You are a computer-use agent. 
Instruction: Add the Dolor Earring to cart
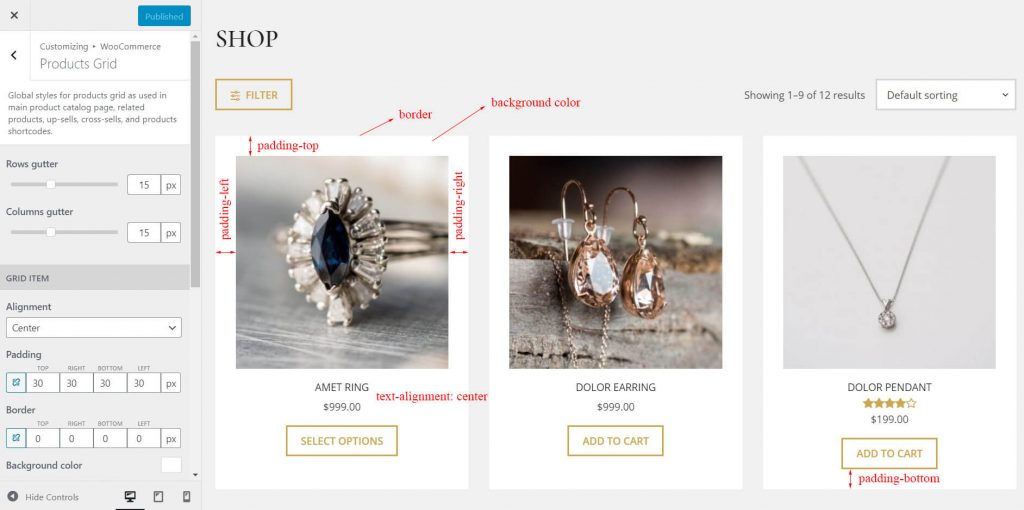click(615, 441)
